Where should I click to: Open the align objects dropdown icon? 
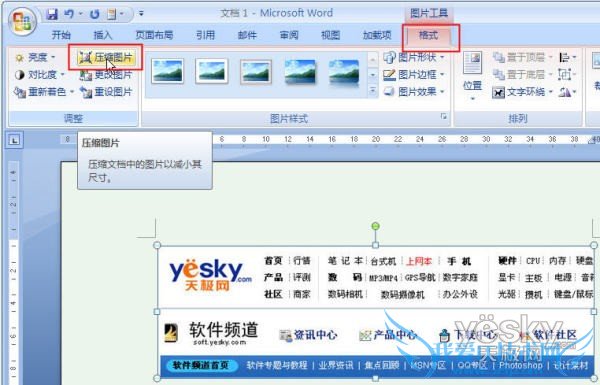[567, 57]
